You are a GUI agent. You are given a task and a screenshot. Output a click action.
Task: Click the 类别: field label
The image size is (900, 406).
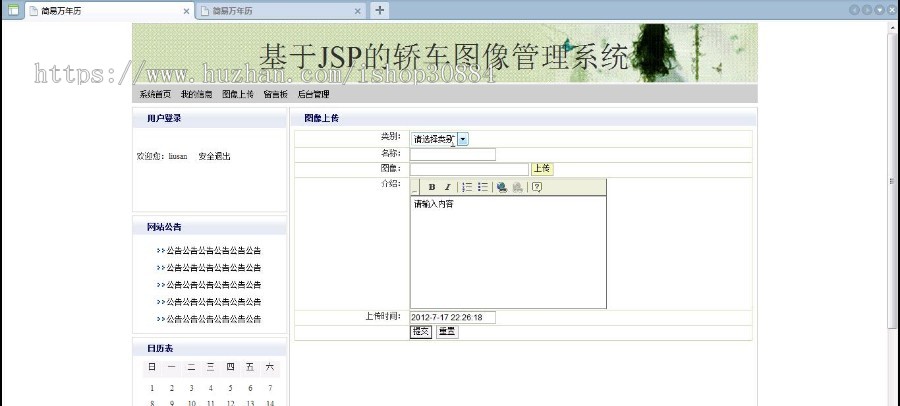coord(391,137)
